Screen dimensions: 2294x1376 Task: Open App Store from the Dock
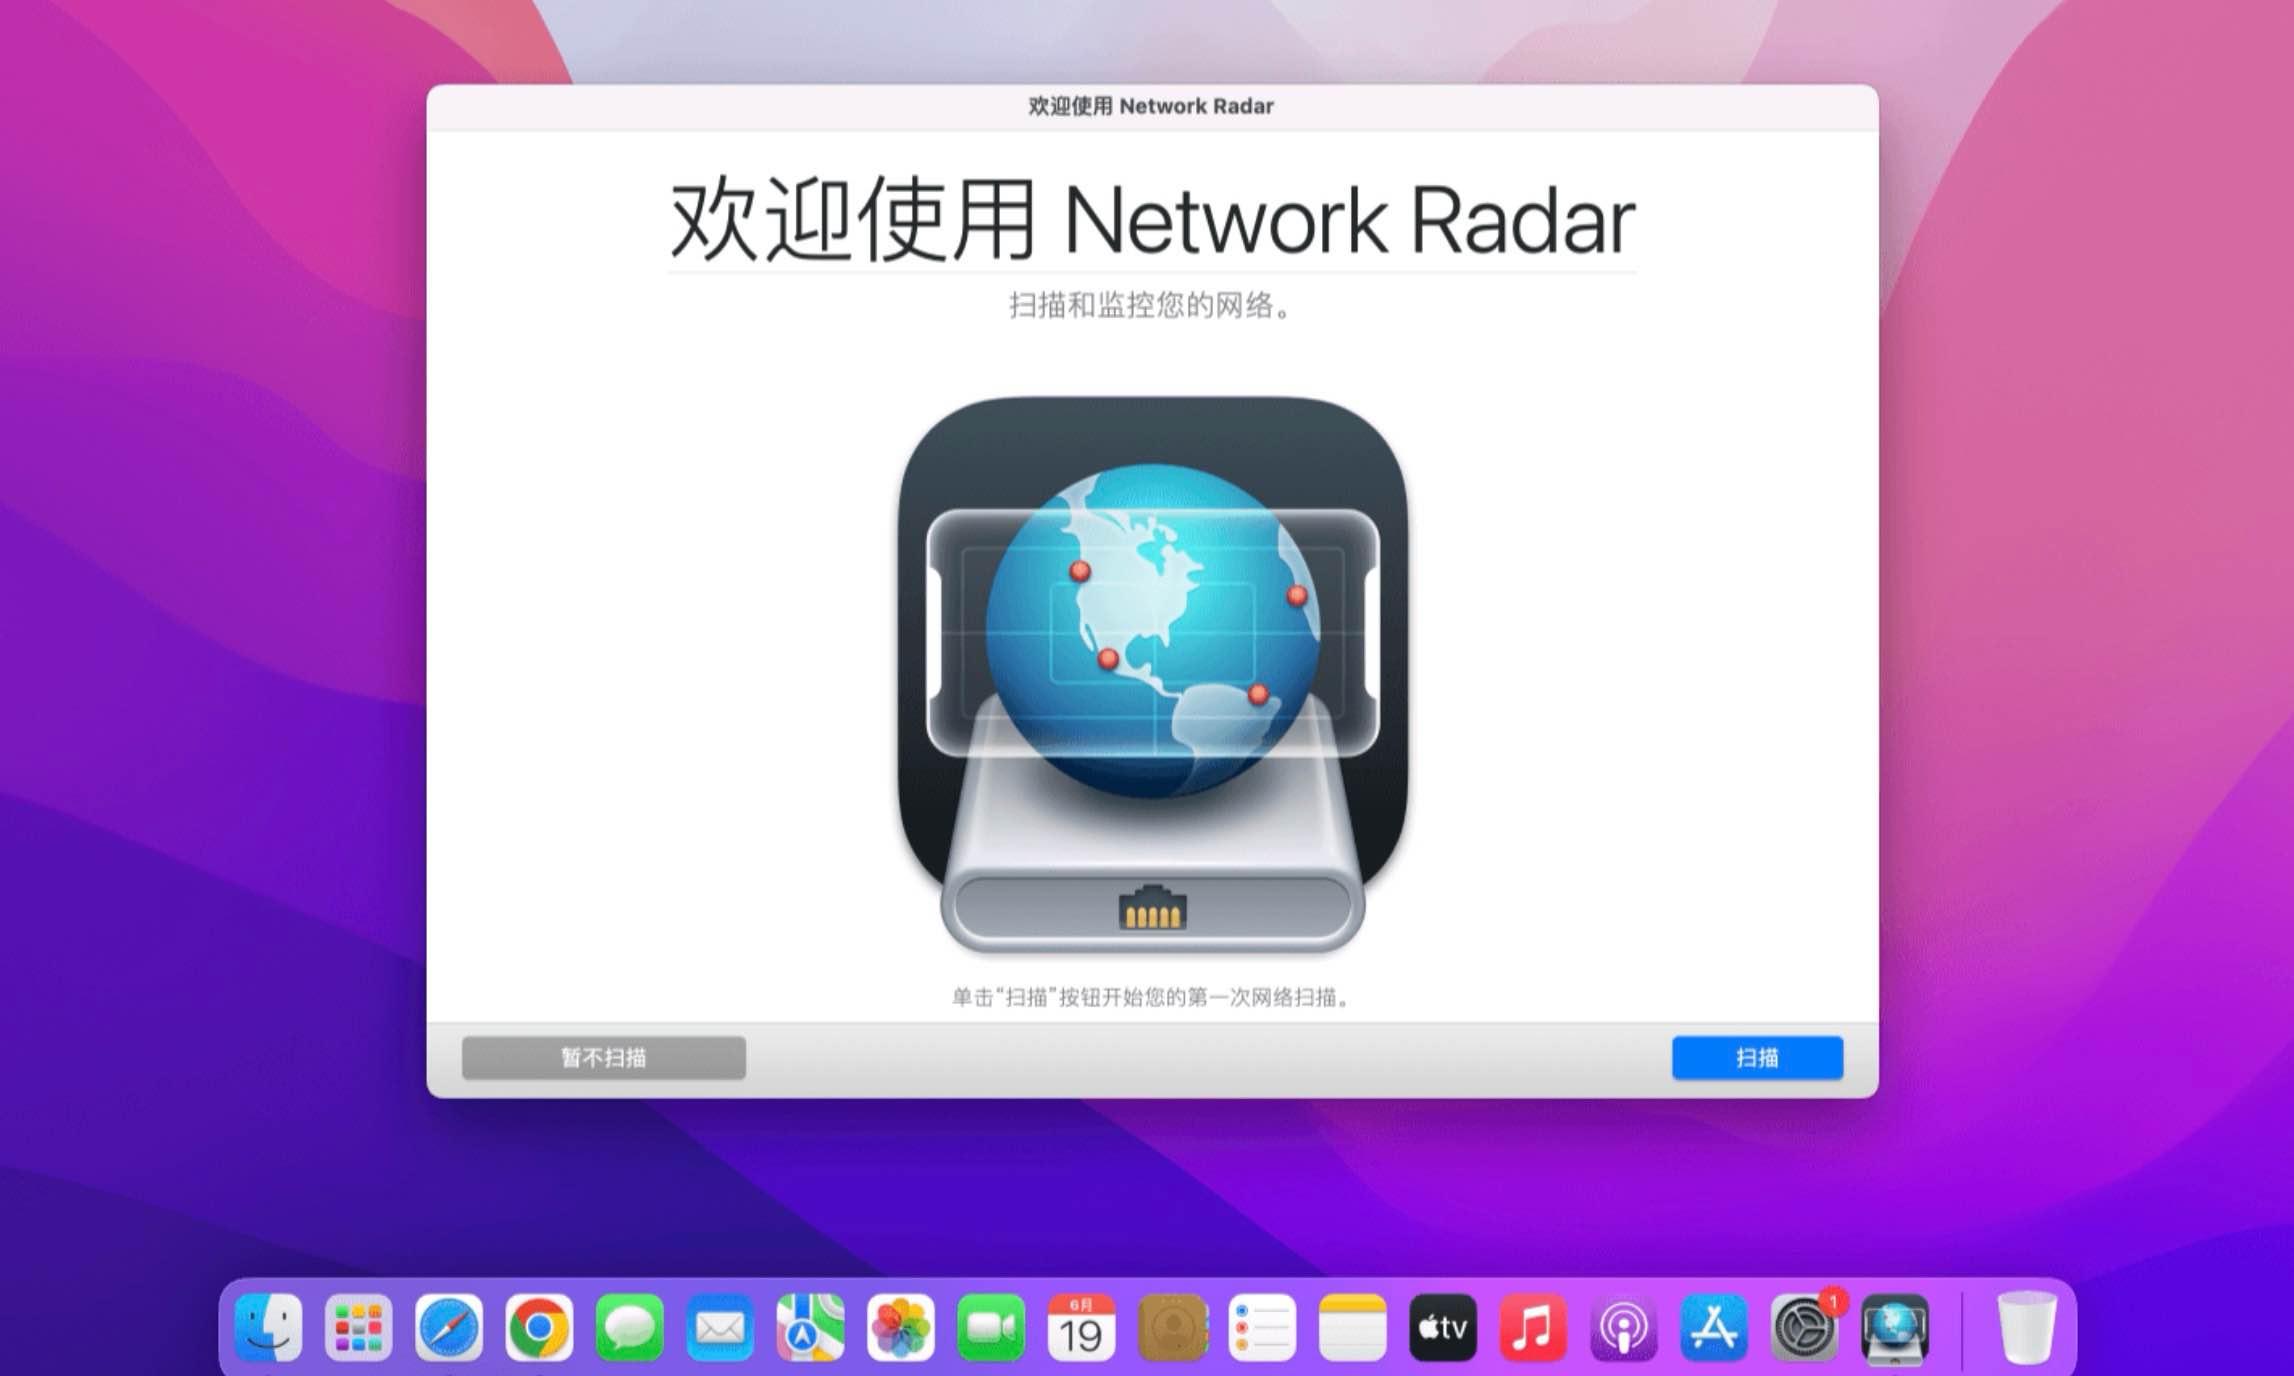[1714, 1327]
